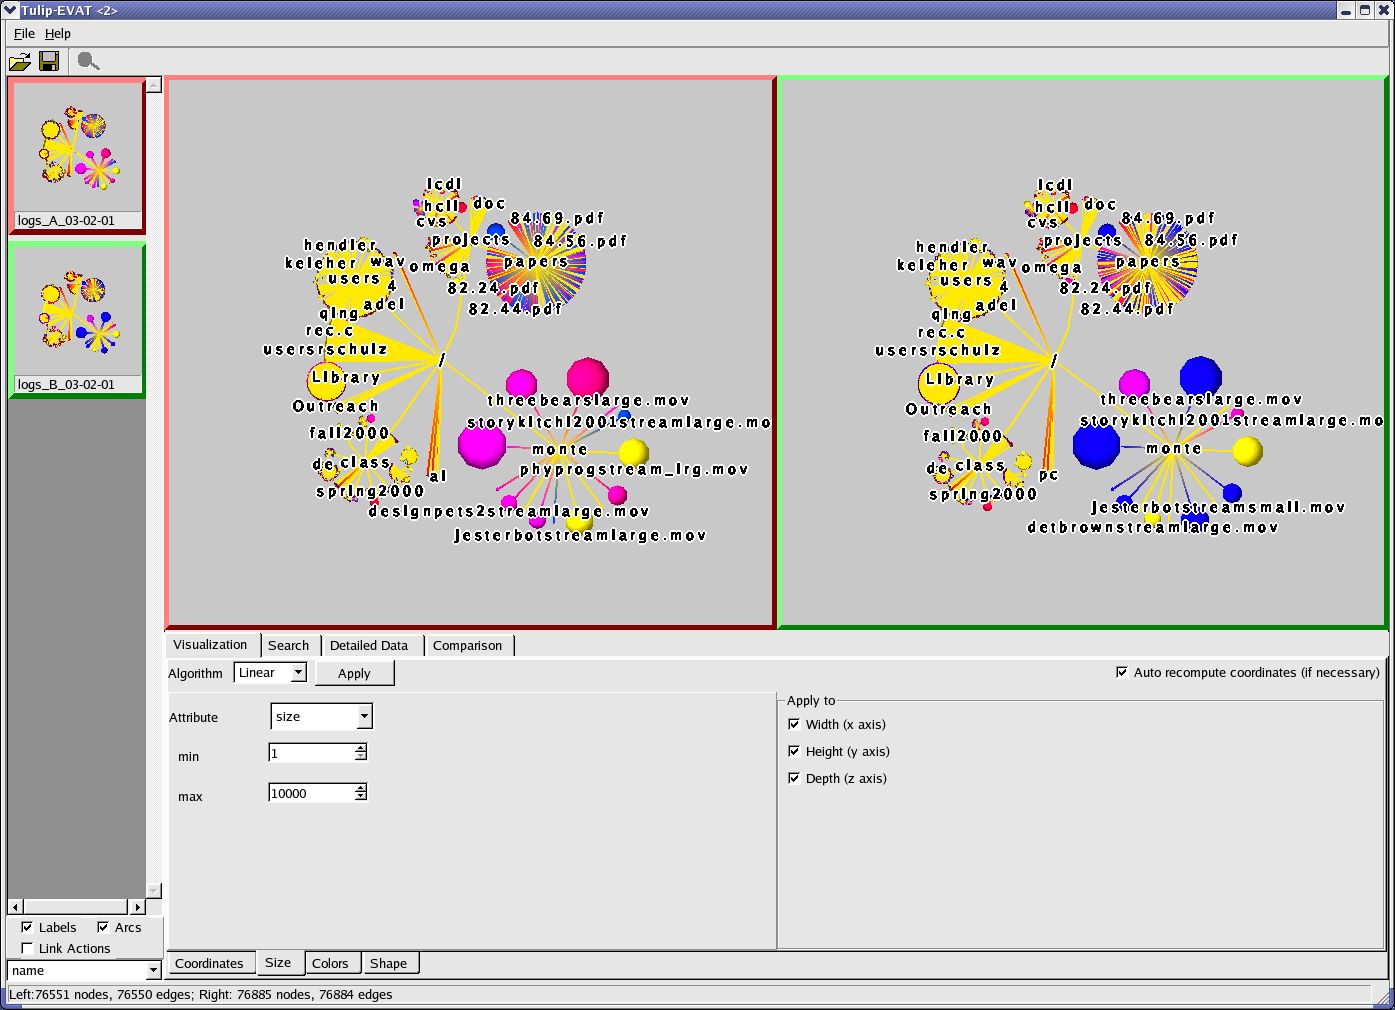Click the open folder toolbar icon

pos(19,62)
